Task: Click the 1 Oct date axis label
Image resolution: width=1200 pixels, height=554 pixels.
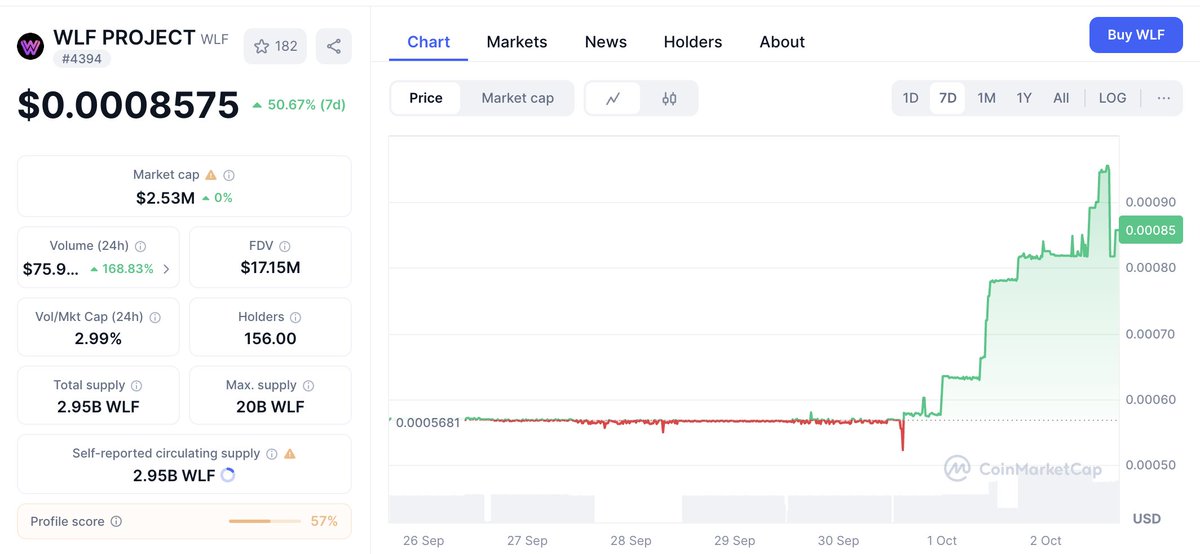Action: pyautogui.click(x=941, y=540)
